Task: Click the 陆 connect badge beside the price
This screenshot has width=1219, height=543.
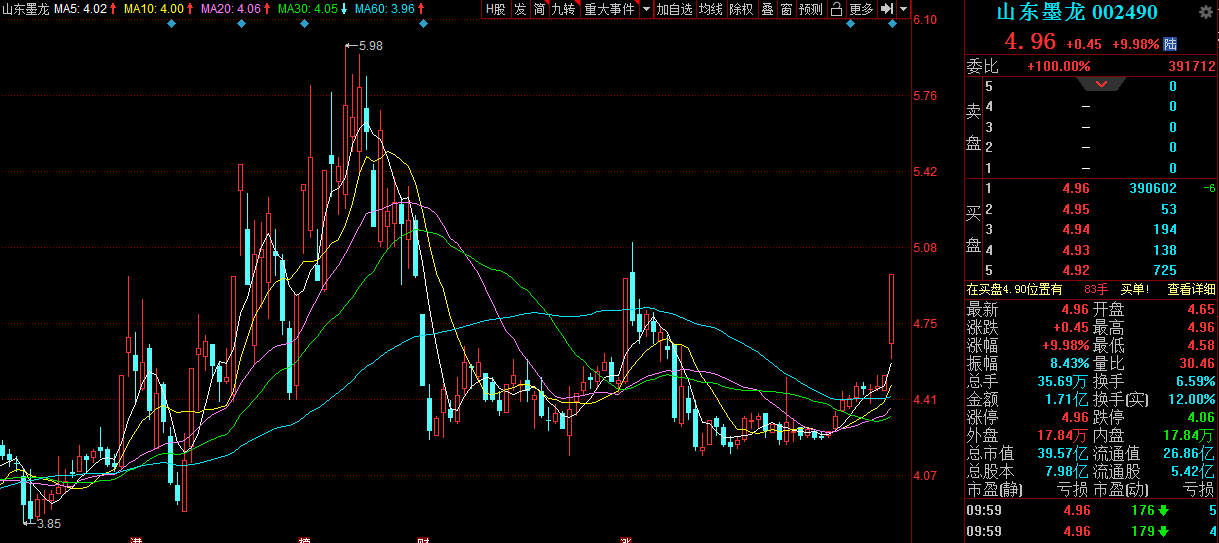Action: [1170, 44]
